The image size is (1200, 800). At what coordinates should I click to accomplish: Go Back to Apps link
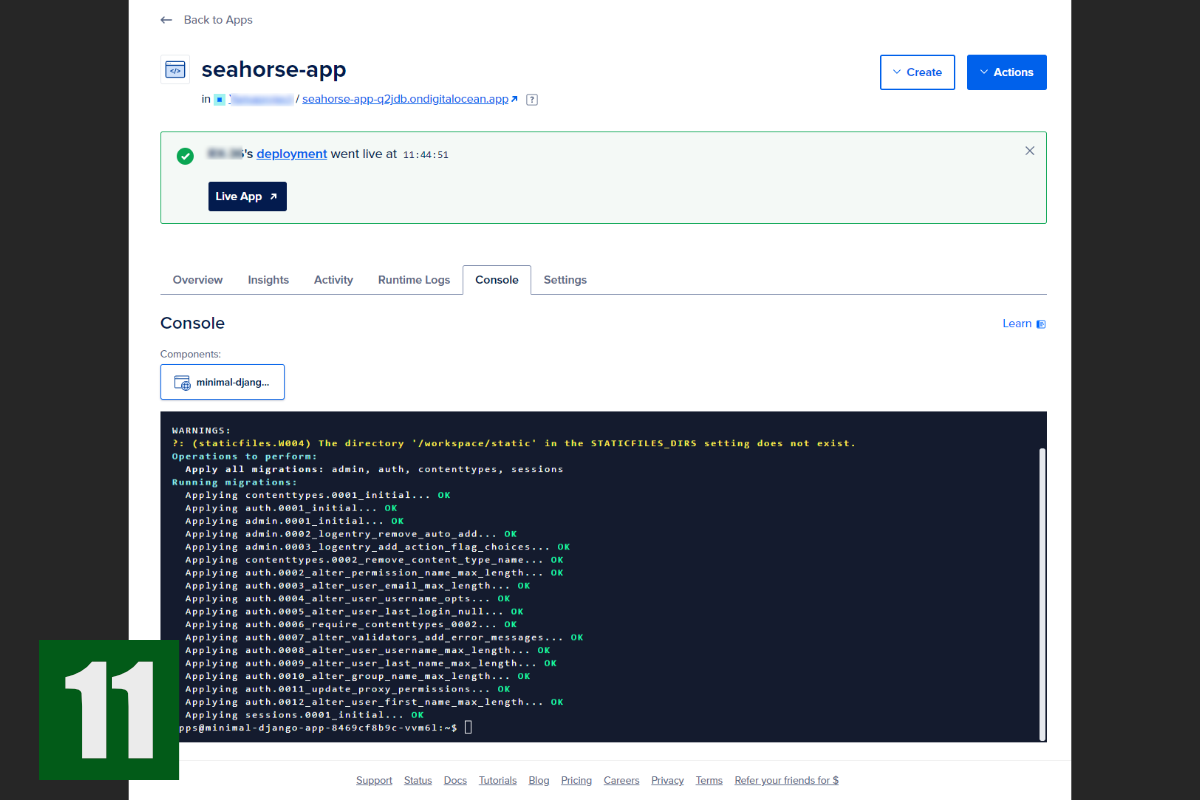coord(218,20)
